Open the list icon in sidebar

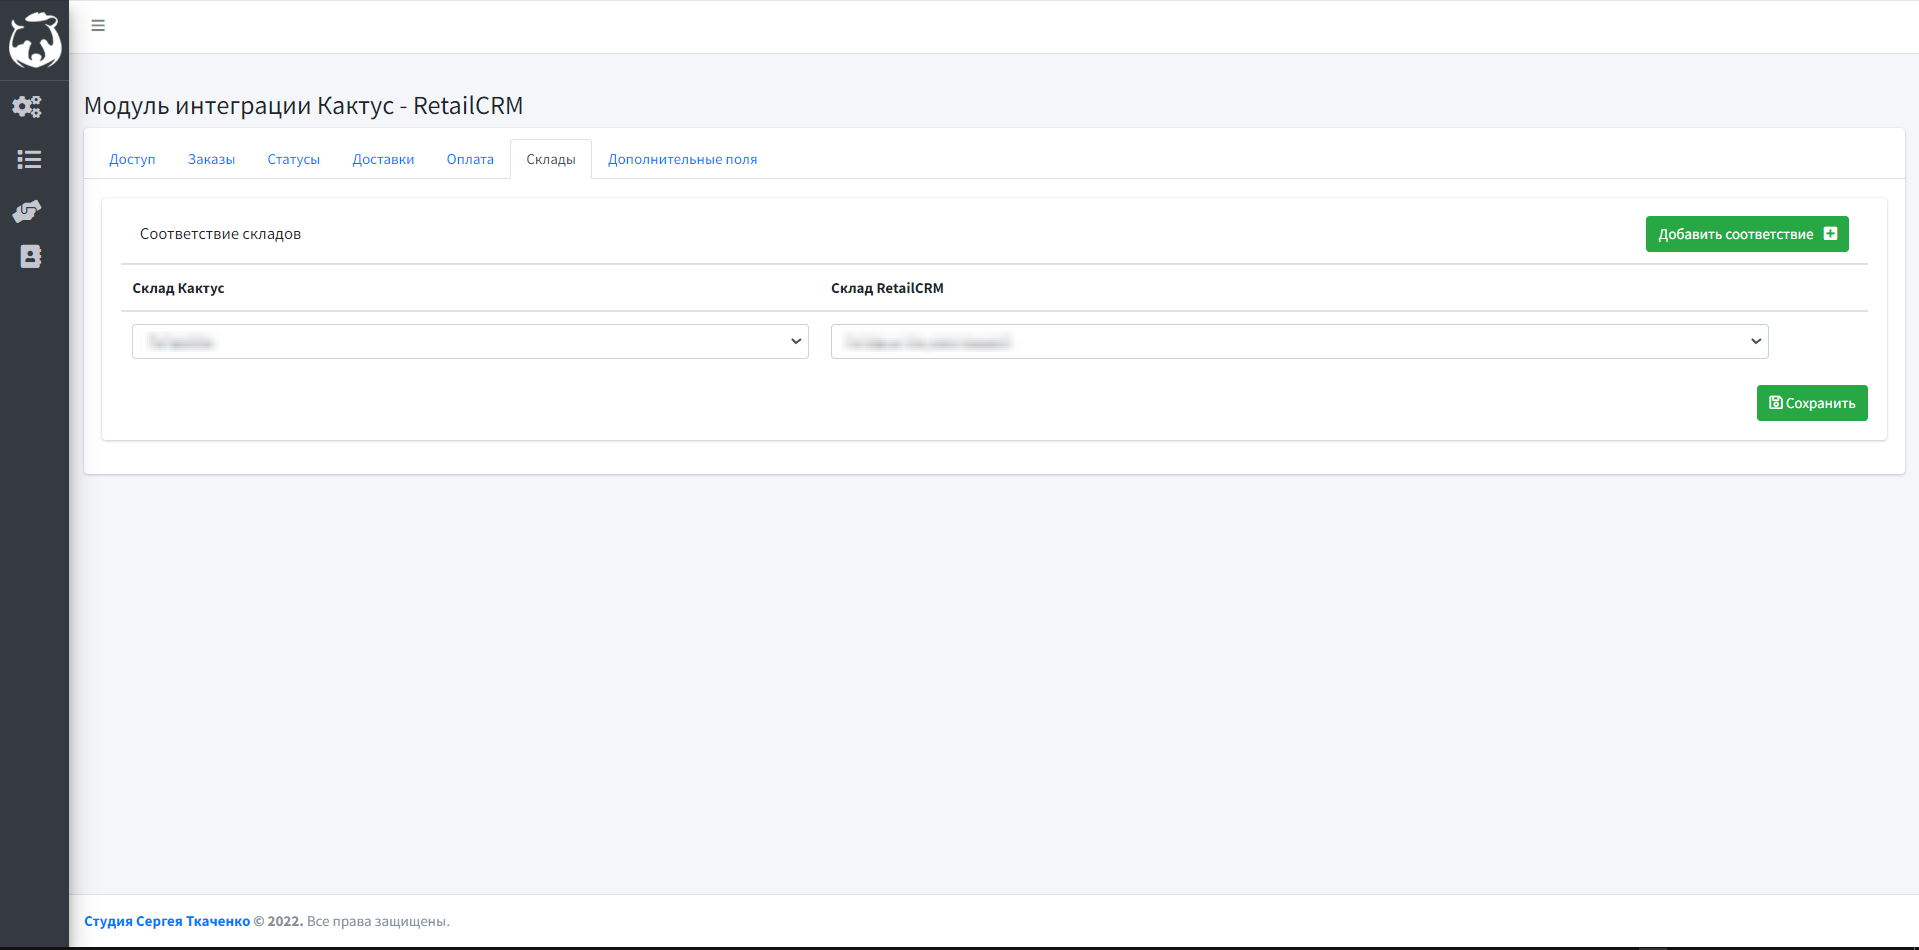click(x=29, y=159)
